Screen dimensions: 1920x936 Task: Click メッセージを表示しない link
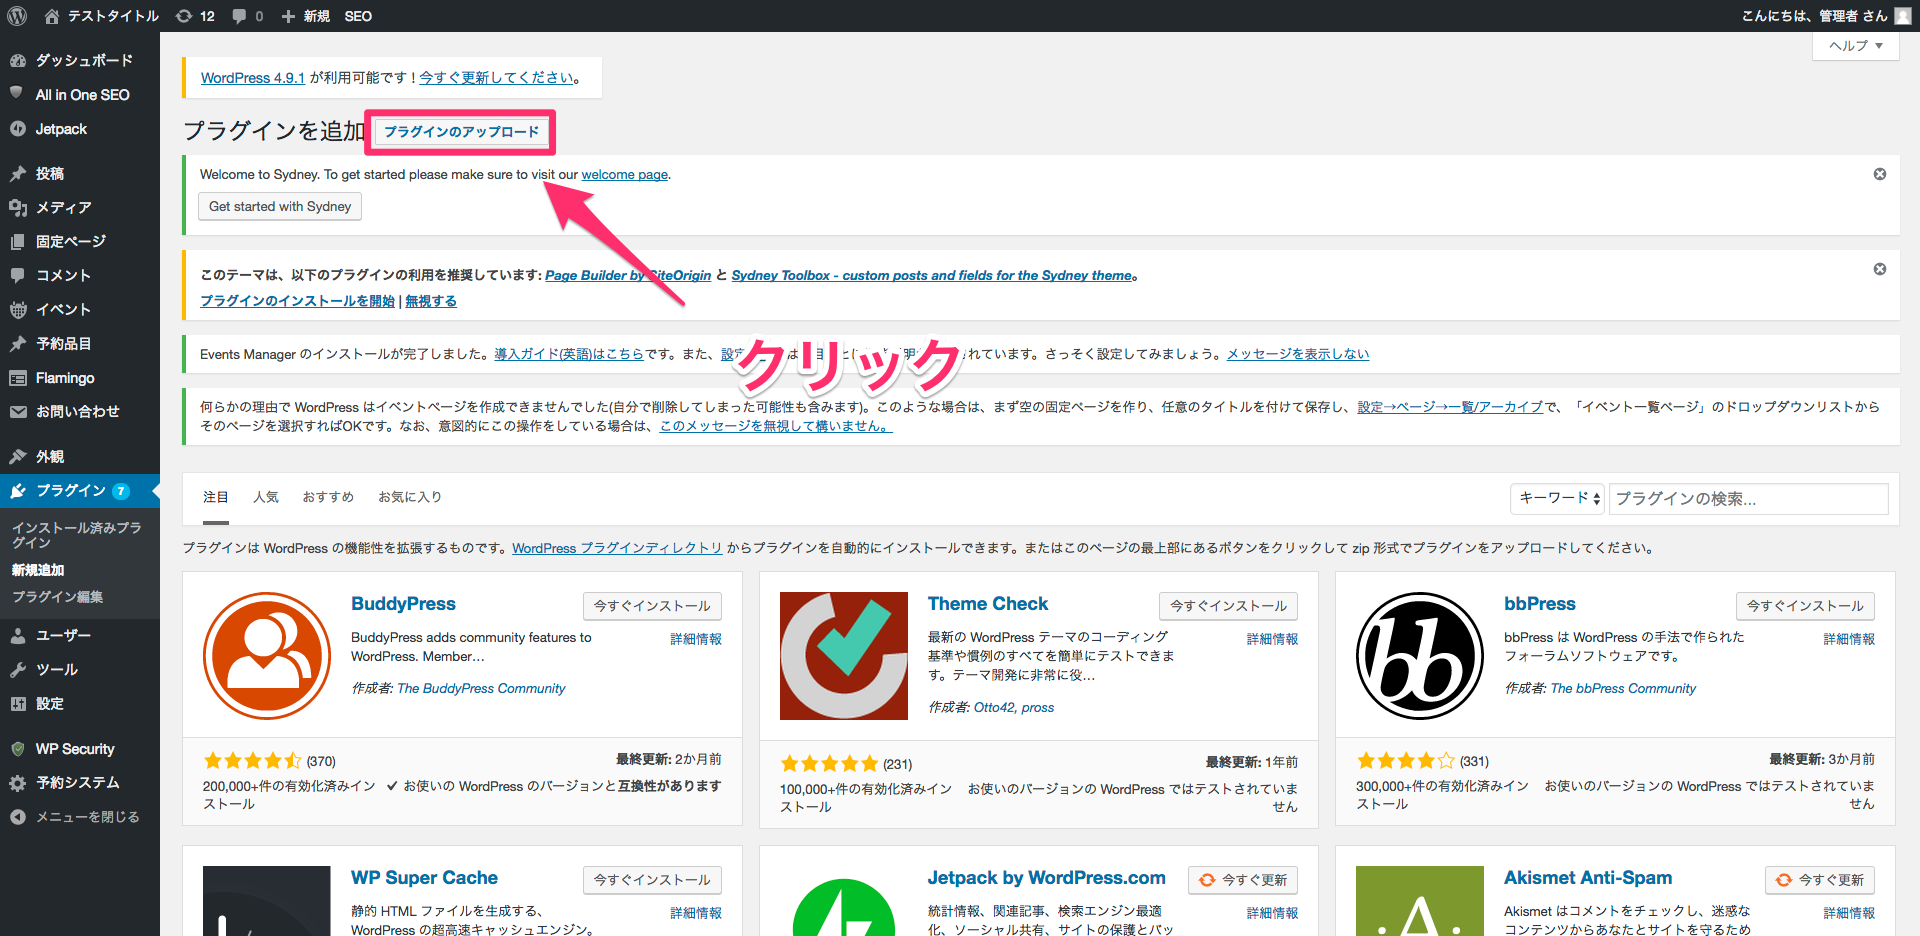coord(1298,354)
